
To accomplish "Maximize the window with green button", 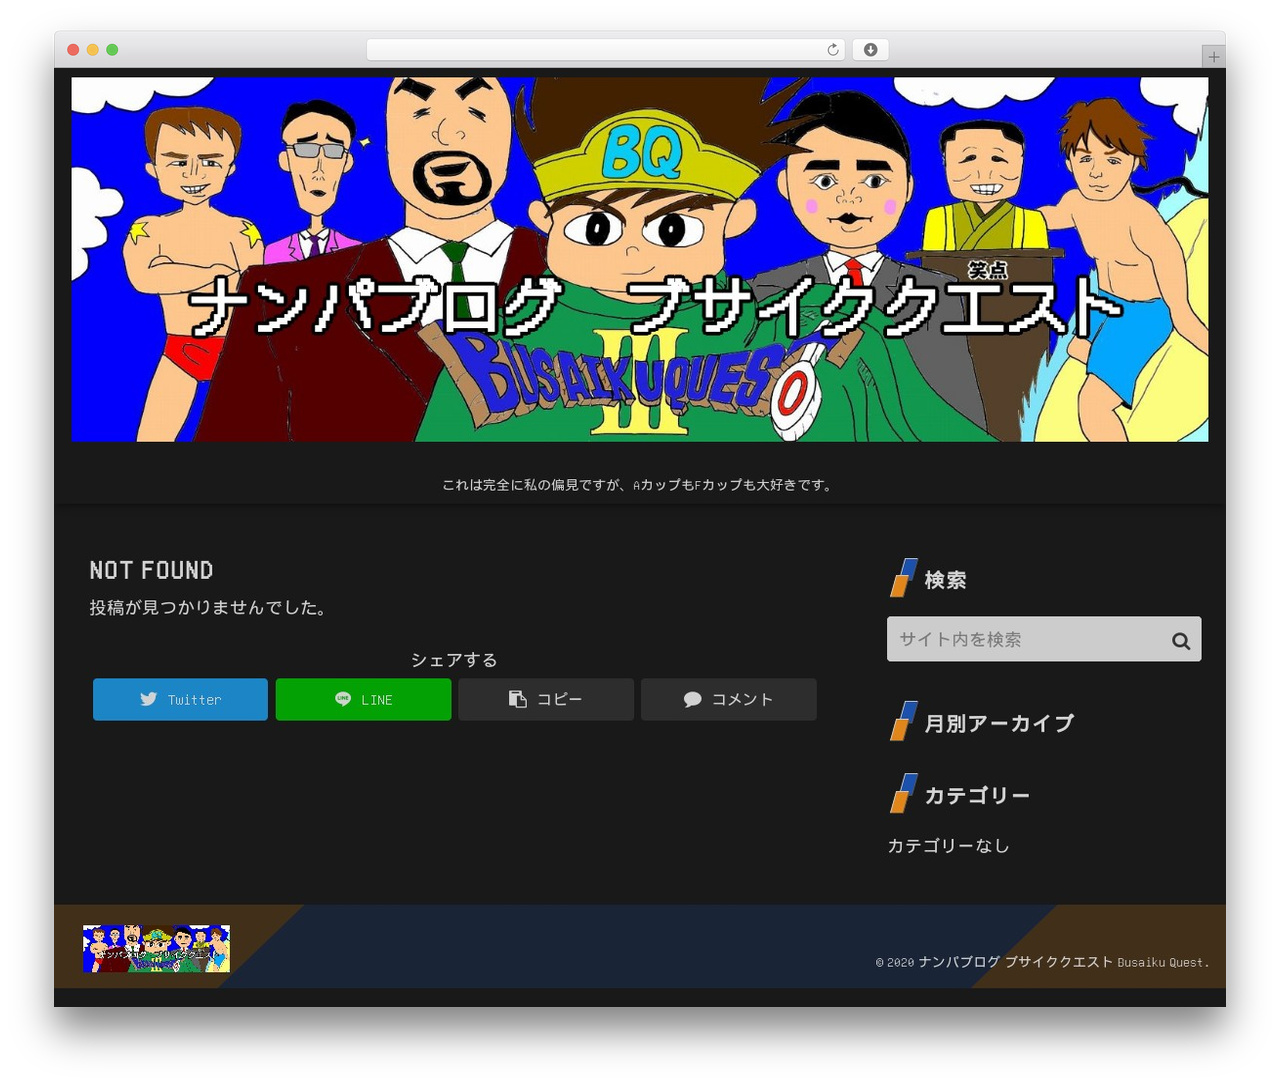I will click(x=112, y=50).
